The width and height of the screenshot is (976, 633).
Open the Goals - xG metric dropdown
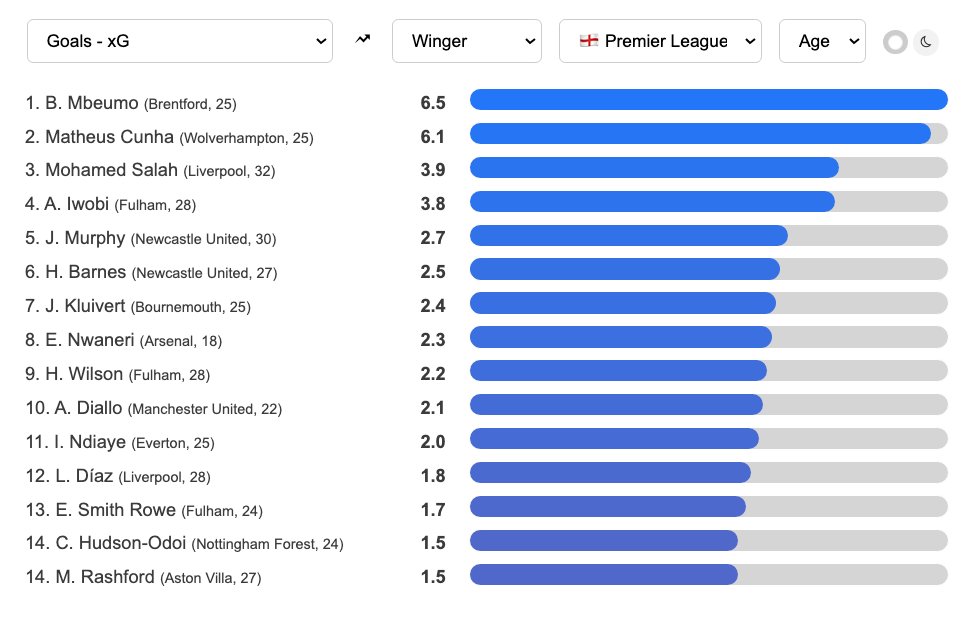pyautogui.click(x=180, y=41)
